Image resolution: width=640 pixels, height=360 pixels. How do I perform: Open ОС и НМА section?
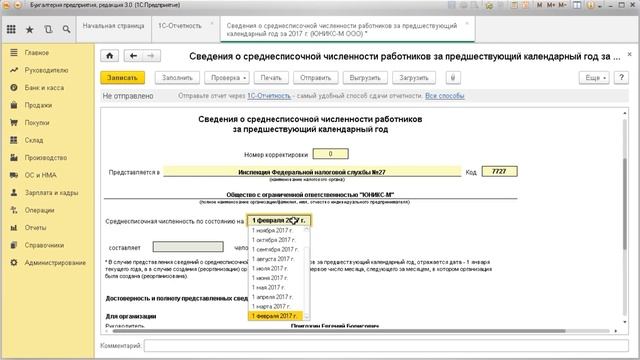pos(40,175)
